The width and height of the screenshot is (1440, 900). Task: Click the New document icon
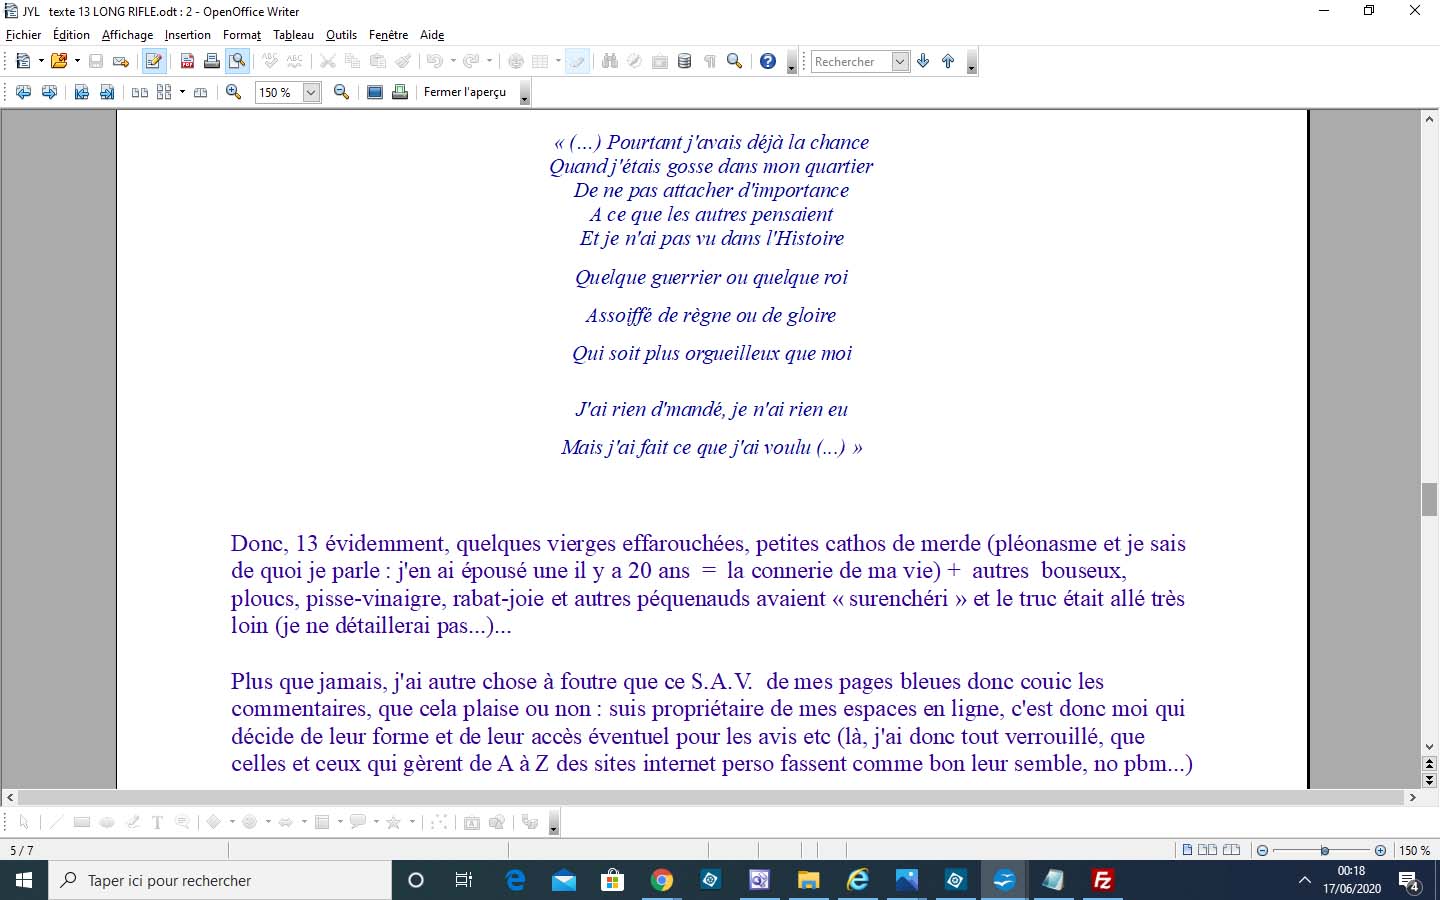[23, 61]
